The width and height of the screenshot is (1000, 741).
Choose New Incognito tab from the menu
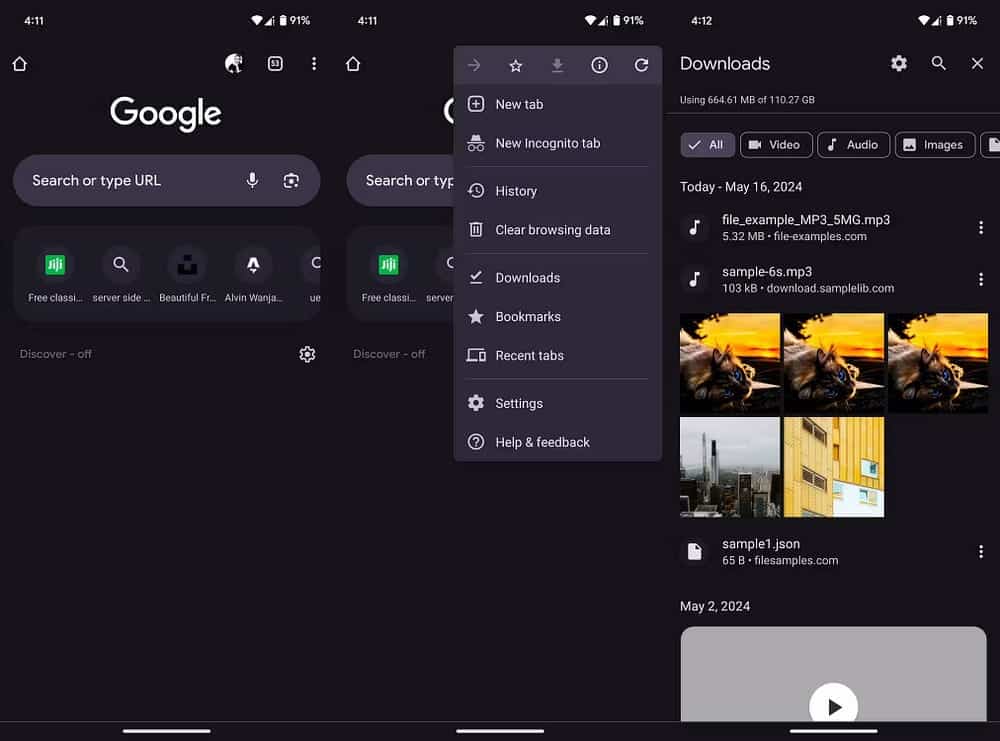click(x=547, y=143)
